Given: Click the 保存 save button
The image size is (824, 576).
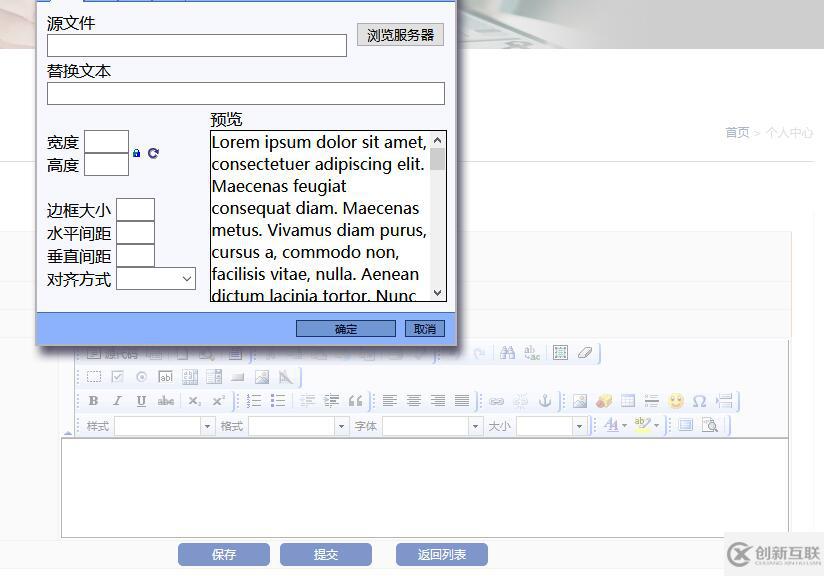Looking at the screenshot, I should coord(224,554).
